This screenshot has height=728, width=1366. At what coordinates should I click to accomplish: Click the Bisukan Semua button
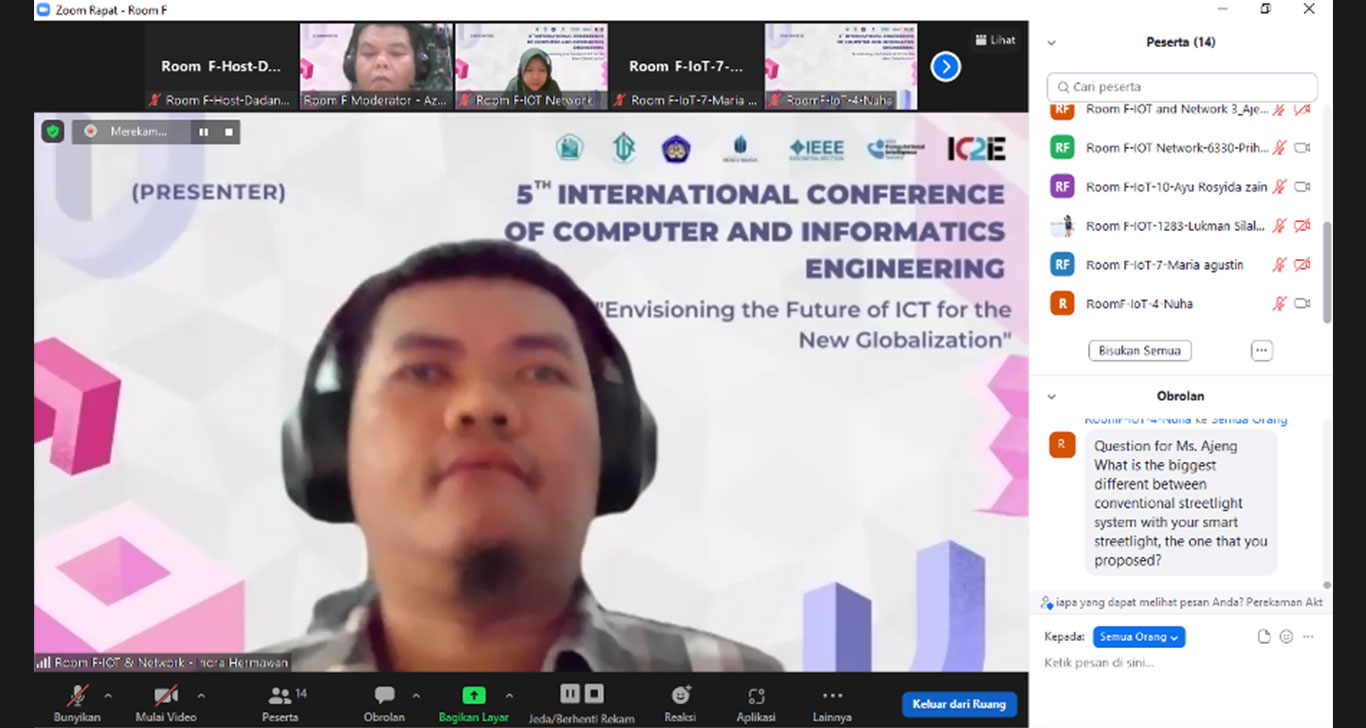pyautogui.click(x=1139, y=351)
